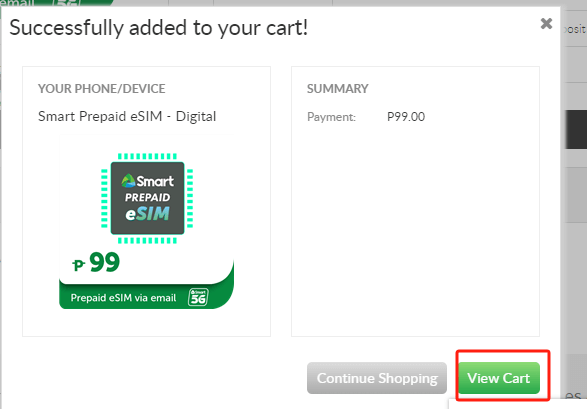Click the dark bar behind the dialog
Screen dimensions: 587x409
(575, 129)
